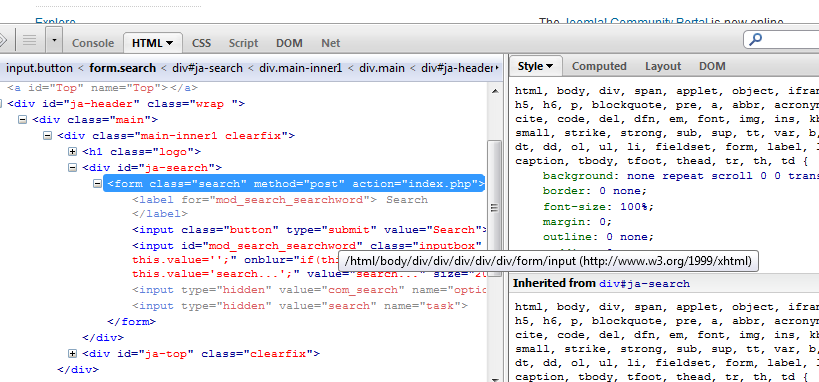Select div.main-inner1 in the breadcrumb path
This screenshot has width=819, height=382.
(300, 68)
